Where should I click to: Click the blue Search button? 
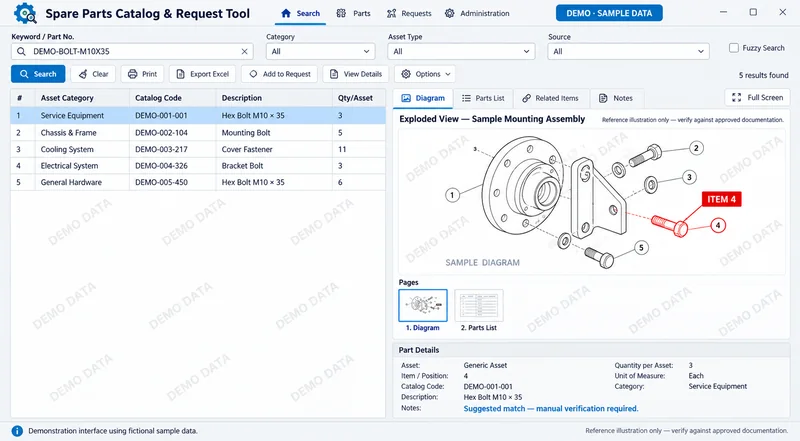pos(38,74)
